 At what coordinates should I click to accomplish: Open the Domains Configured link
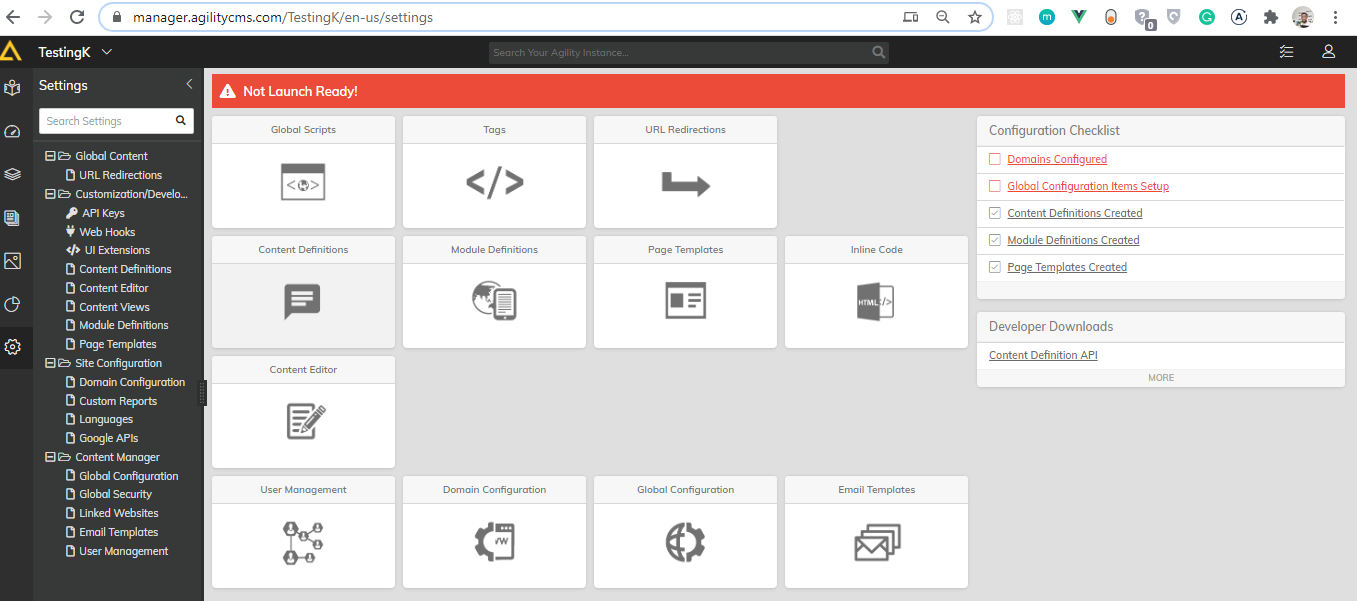pyautogui.click(x=1057, y=159)
